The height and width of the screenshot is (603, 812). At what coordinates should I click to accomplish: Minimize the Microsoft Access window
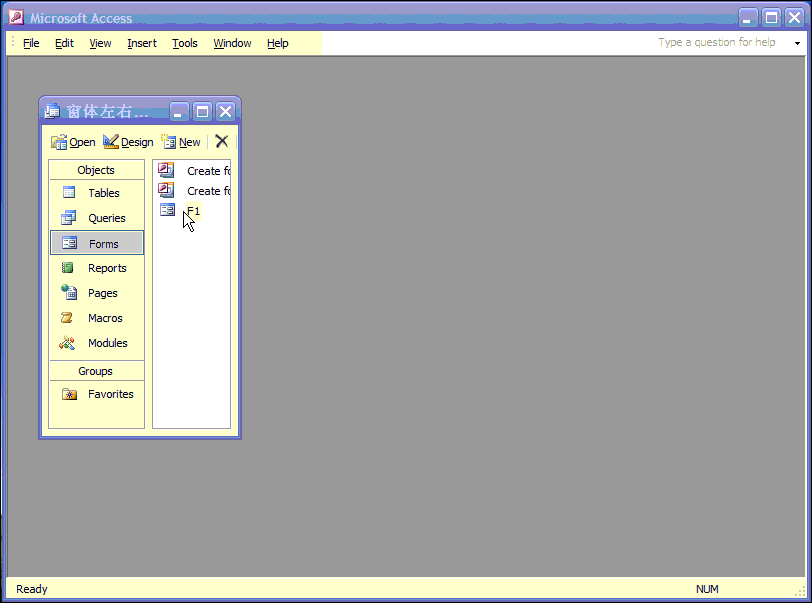click(x=747, y=18)
